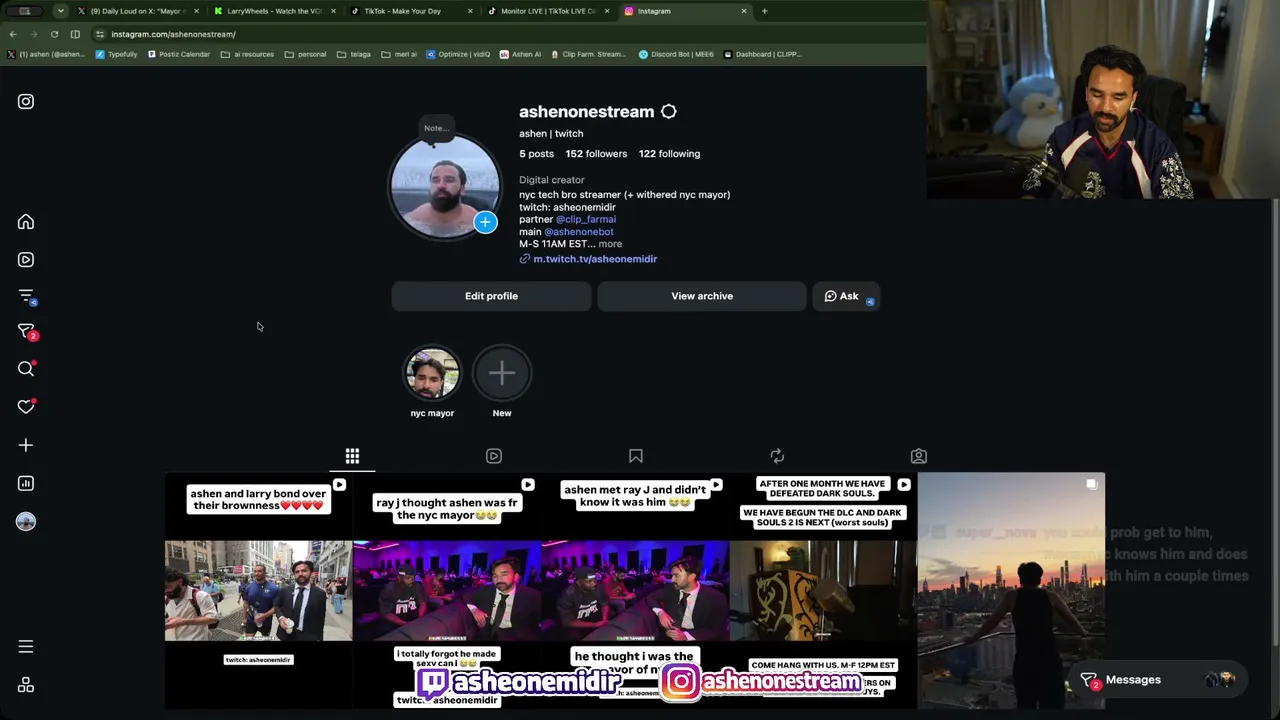View the 152 followers list

(x=596, y=154)
